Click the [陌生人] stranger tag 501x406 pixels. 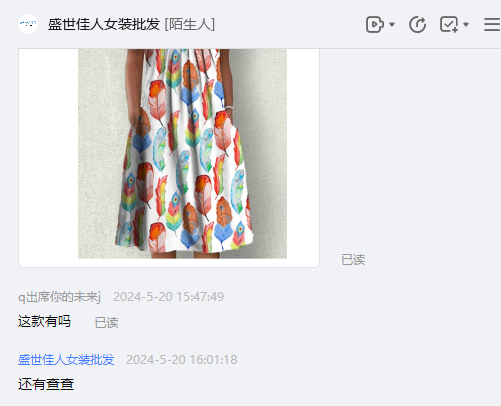(190, 24)
